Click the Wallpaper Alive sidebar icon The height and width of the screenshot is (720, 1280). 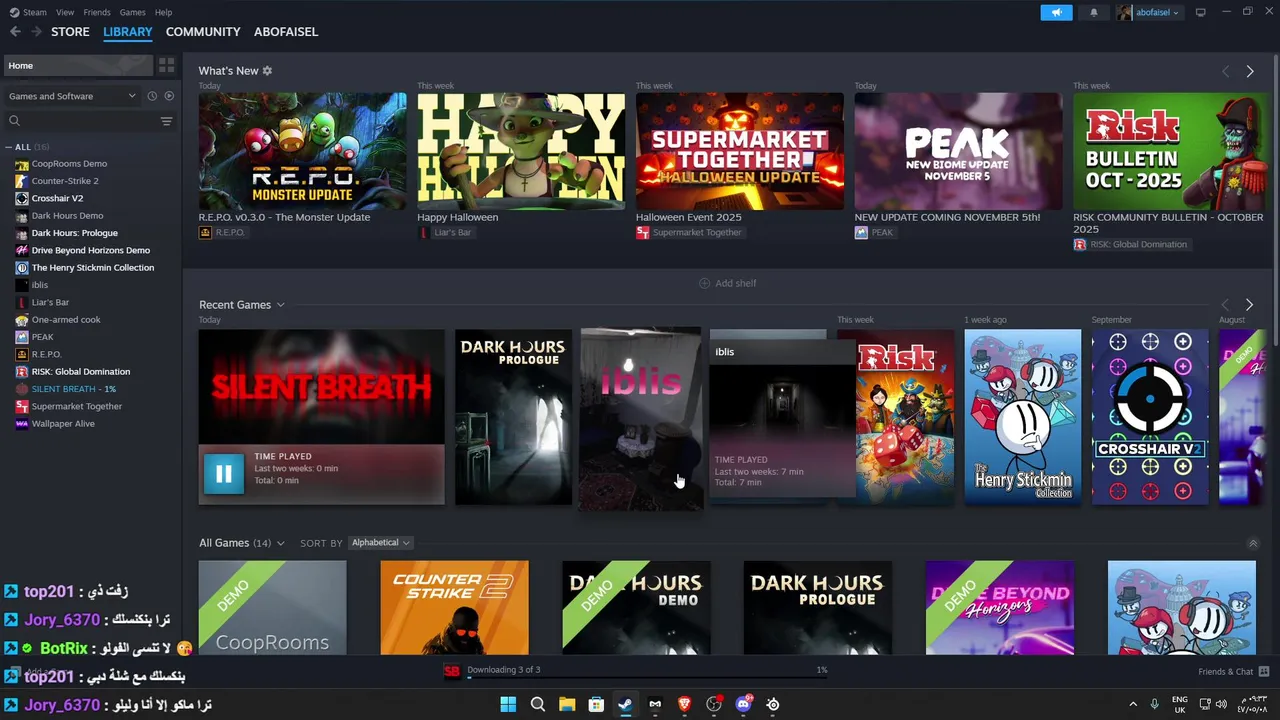point(22,423)
